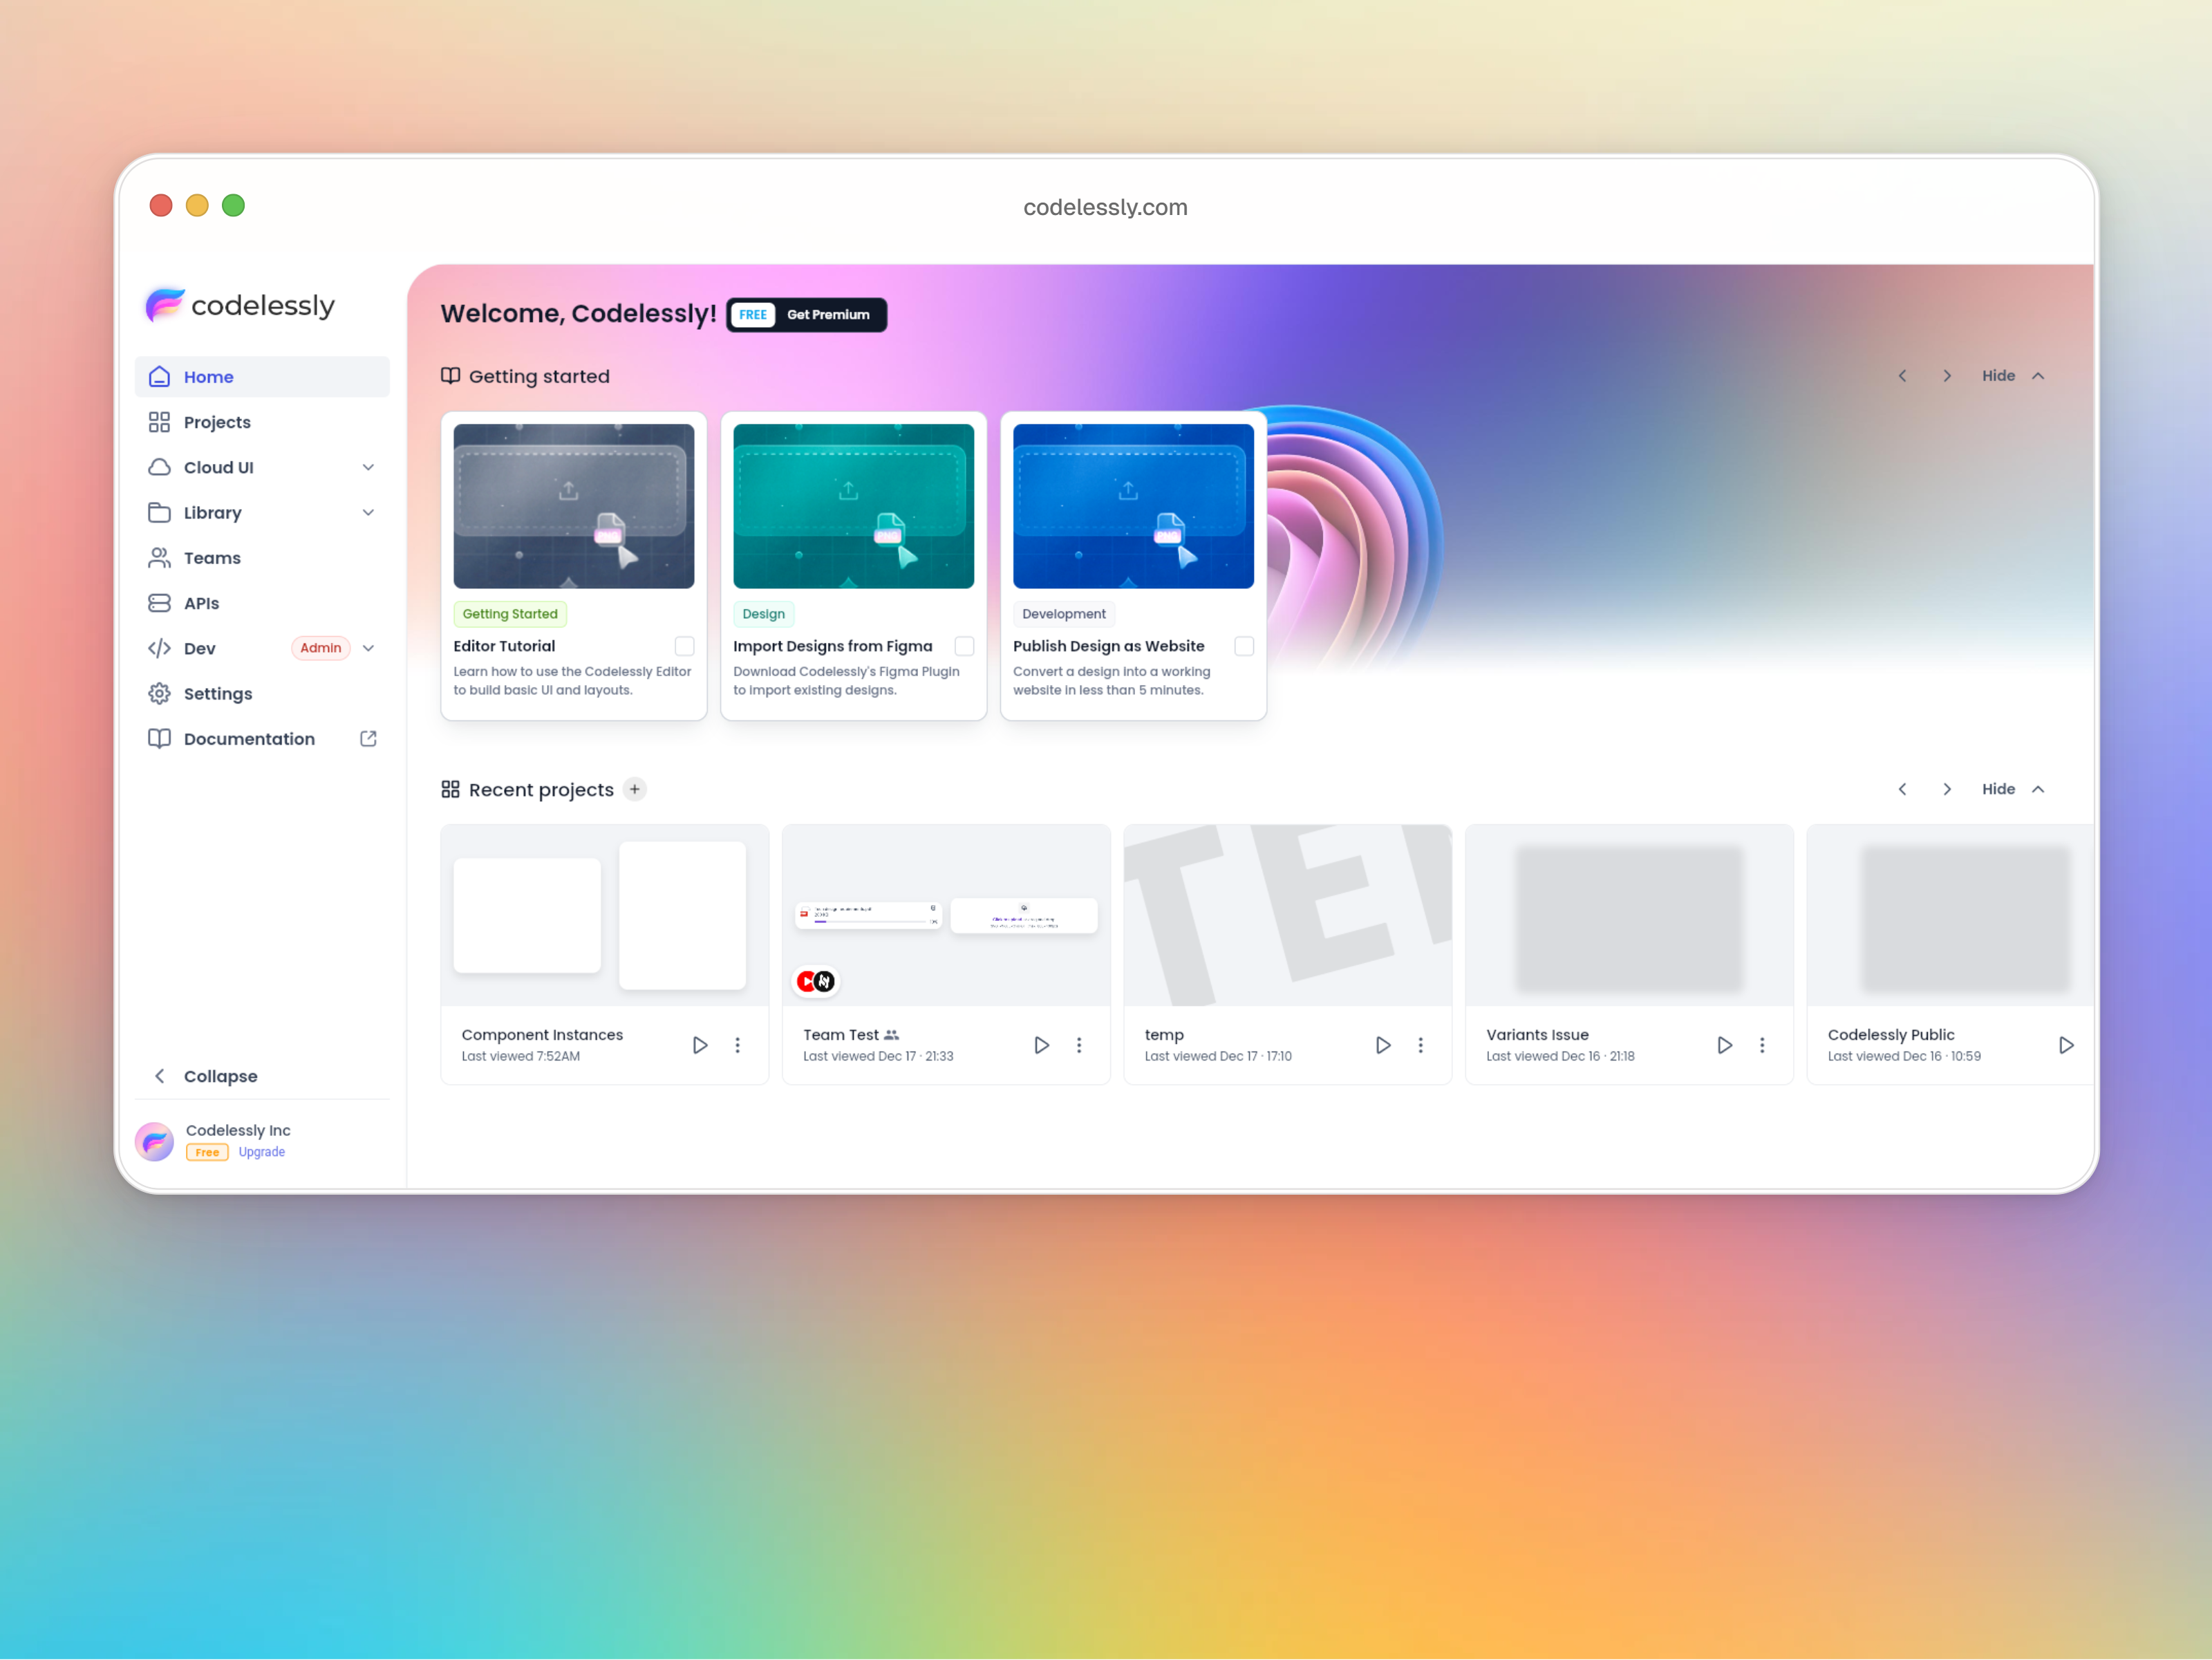Open the Publish Design as Website thumbnail
Viewport: 2212px width, 1660px height.
click(1134, 507)
